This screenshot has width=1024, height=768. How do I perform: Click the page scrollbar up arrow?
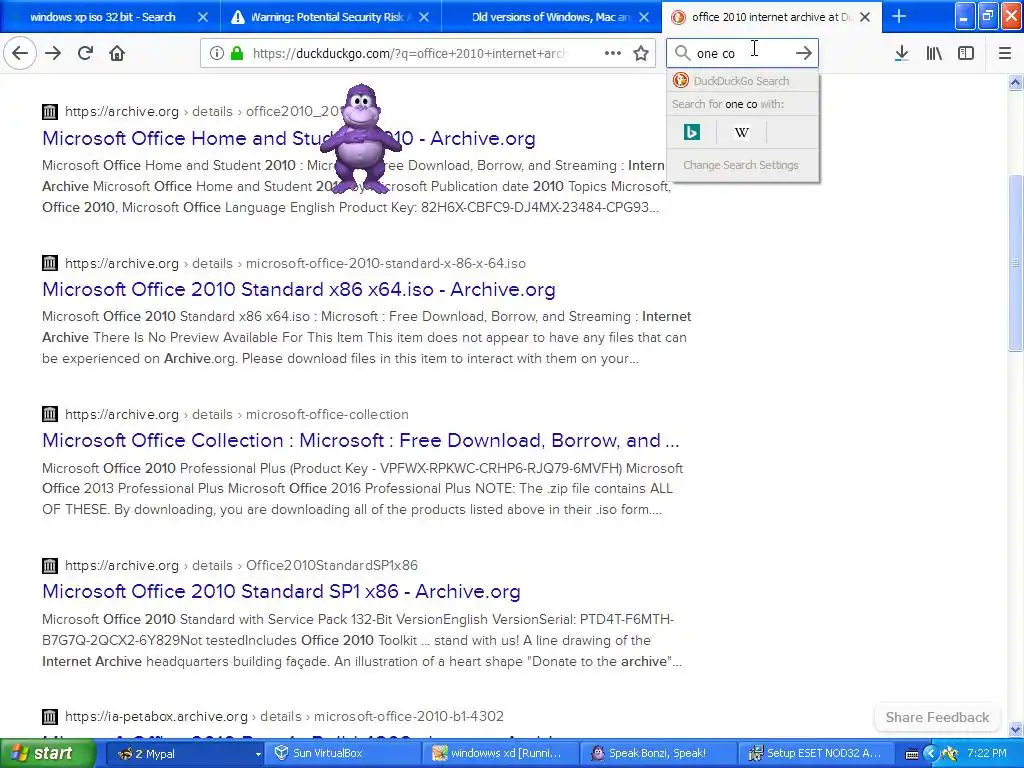click(x=1015, y=82)
